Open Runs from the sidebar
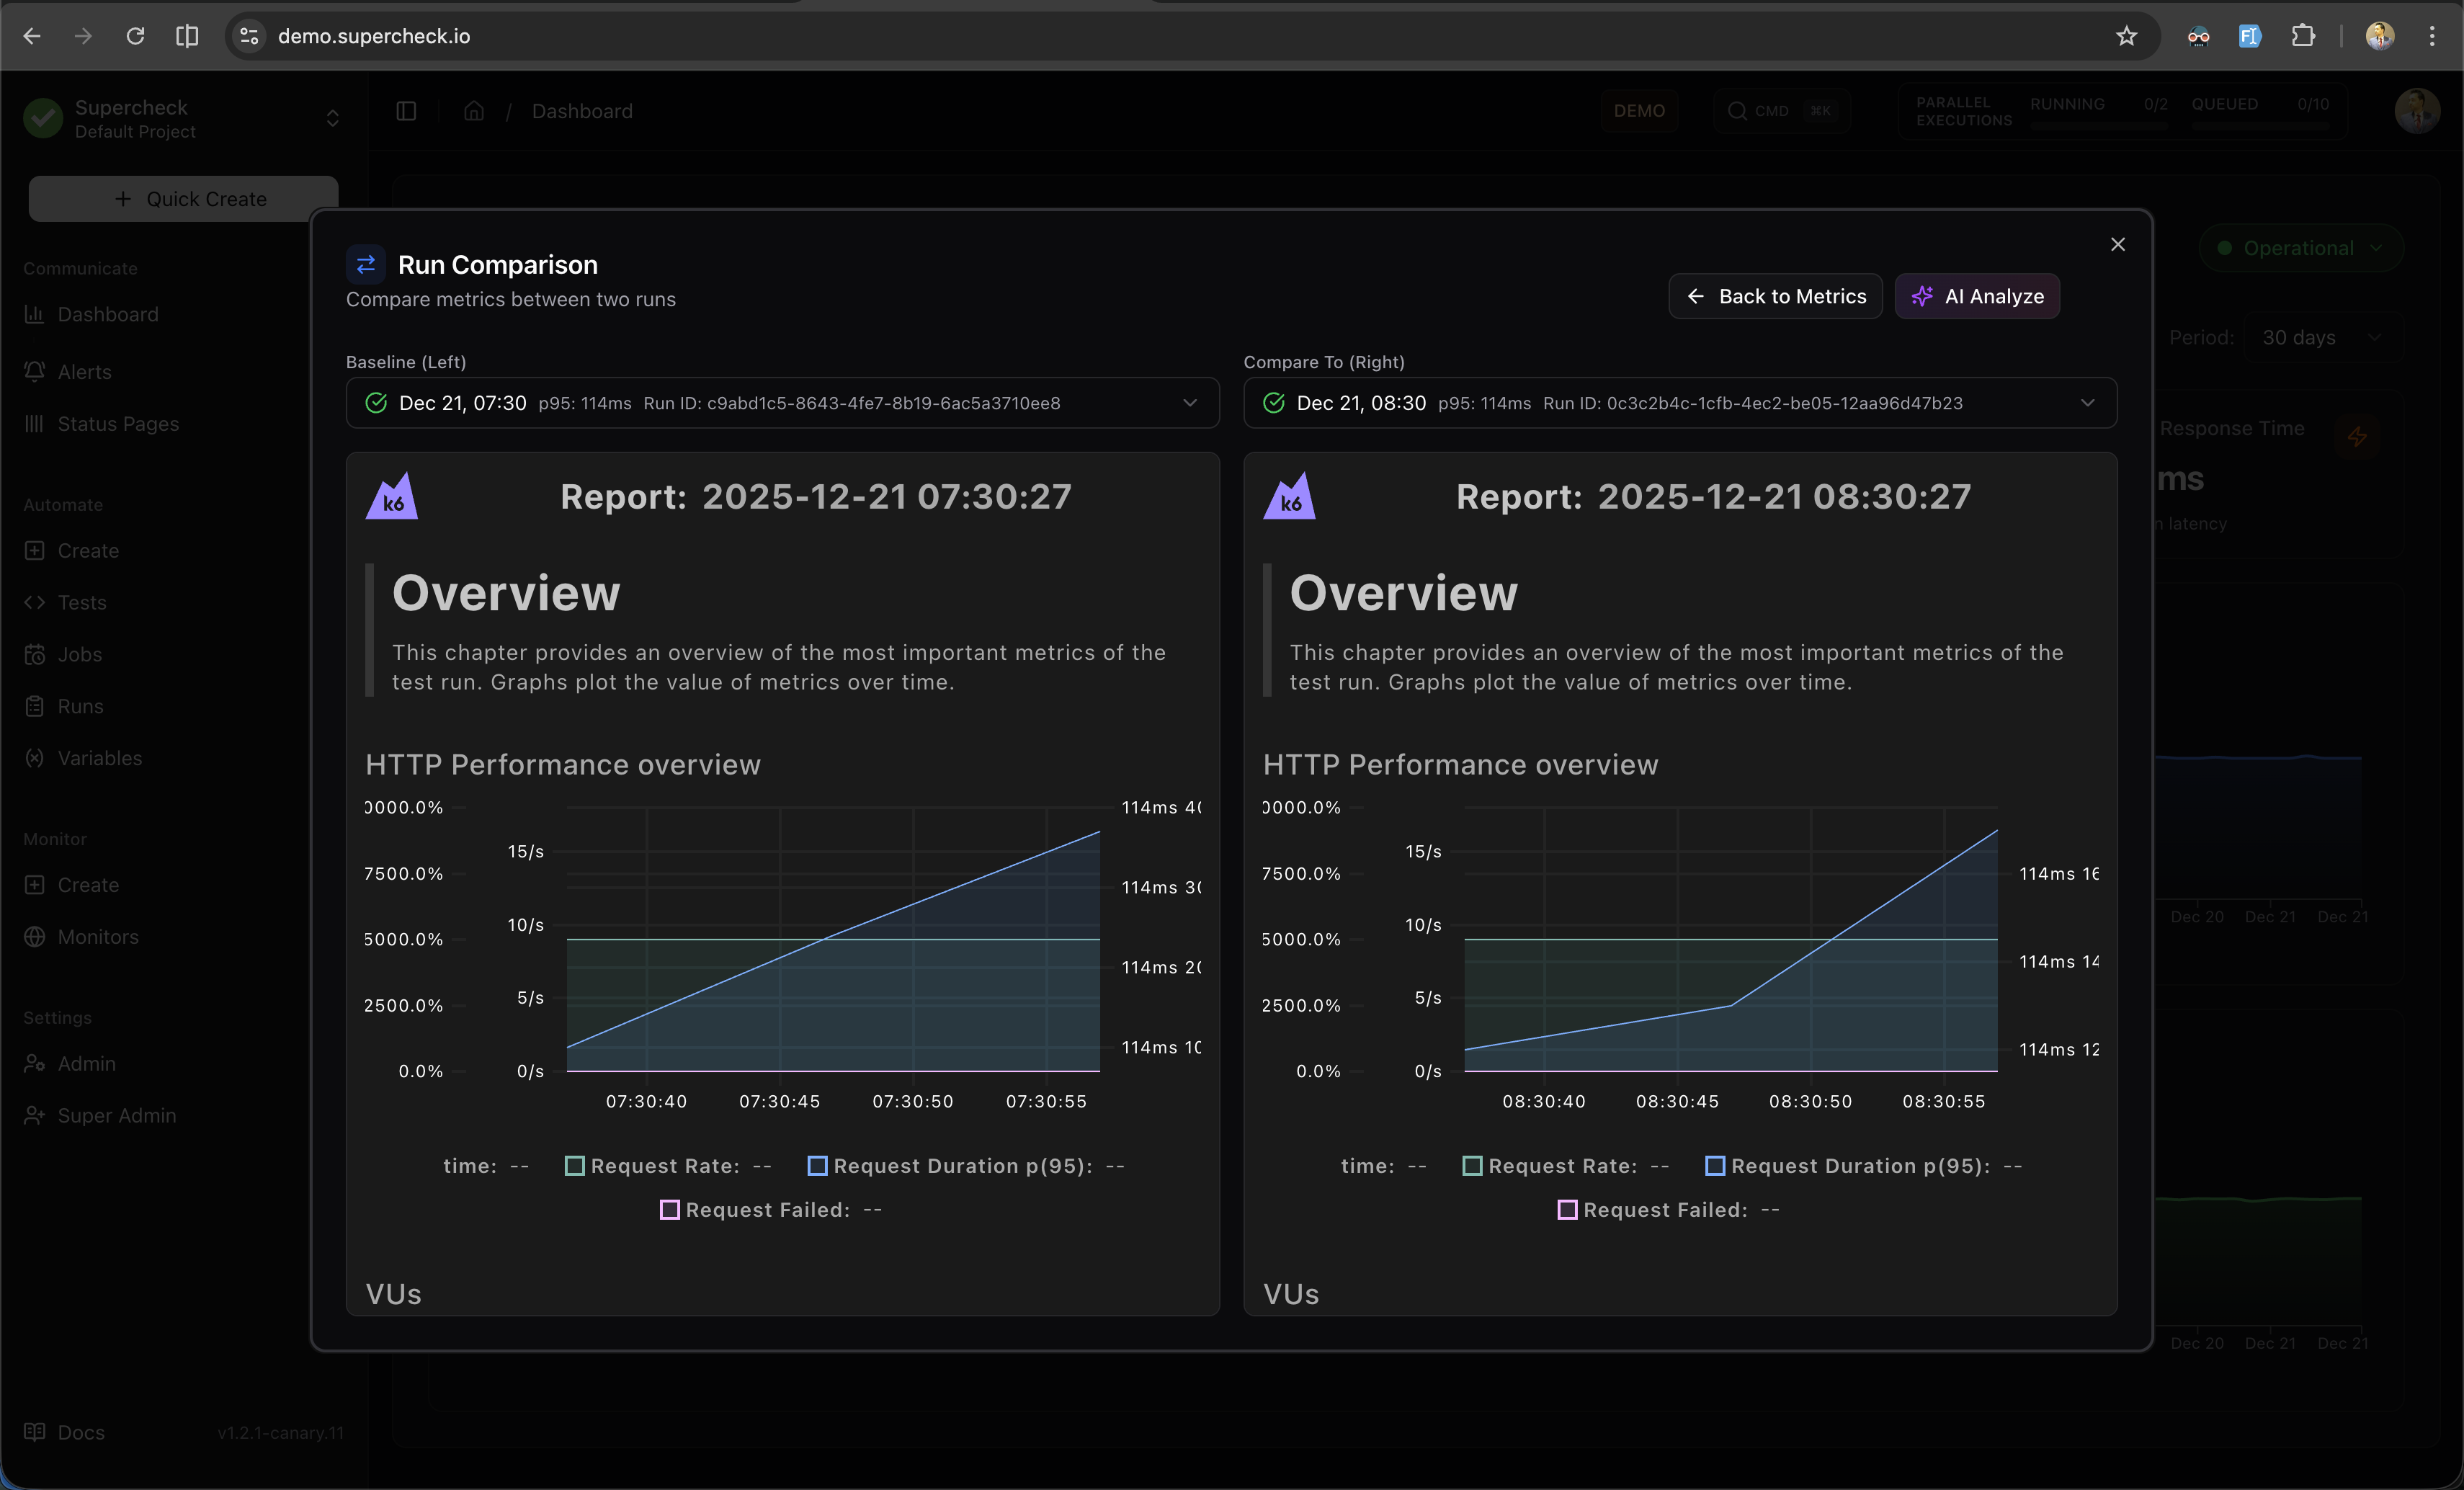The image size is (2464, 1490). click(78, 706)
